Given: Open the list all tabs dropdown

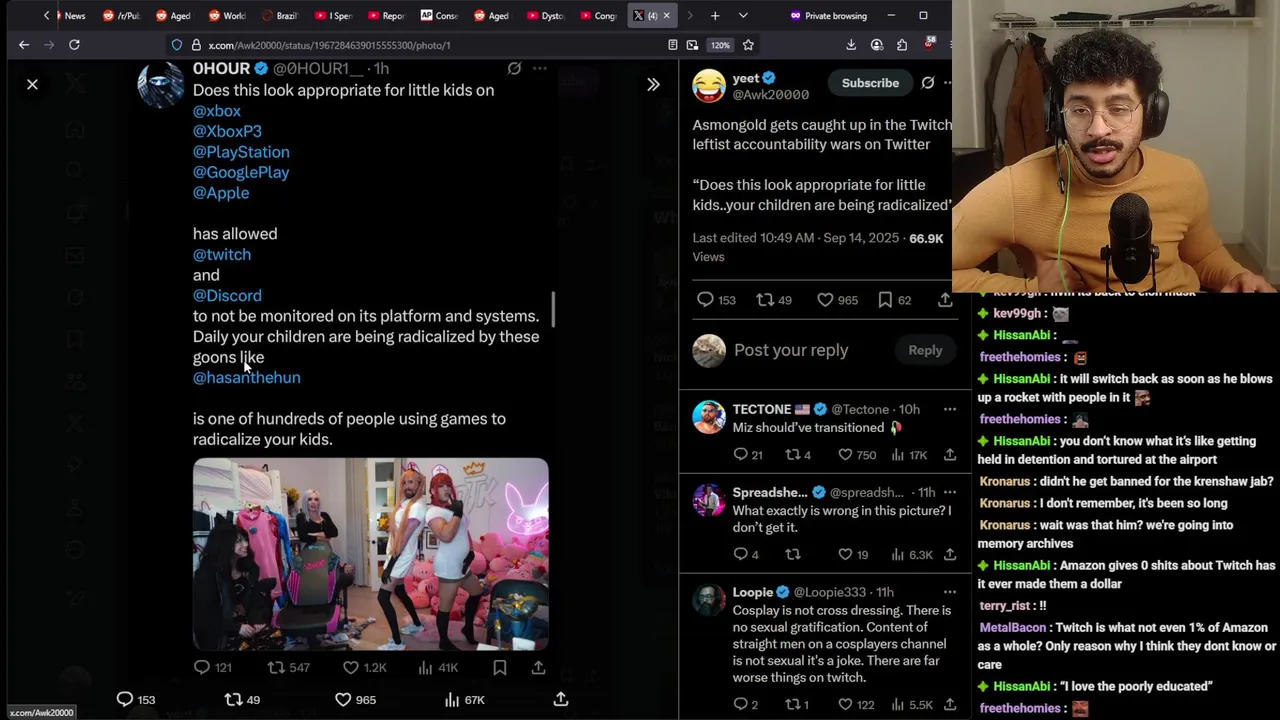Looking at the screenshot, I should (x=743, y=16).
